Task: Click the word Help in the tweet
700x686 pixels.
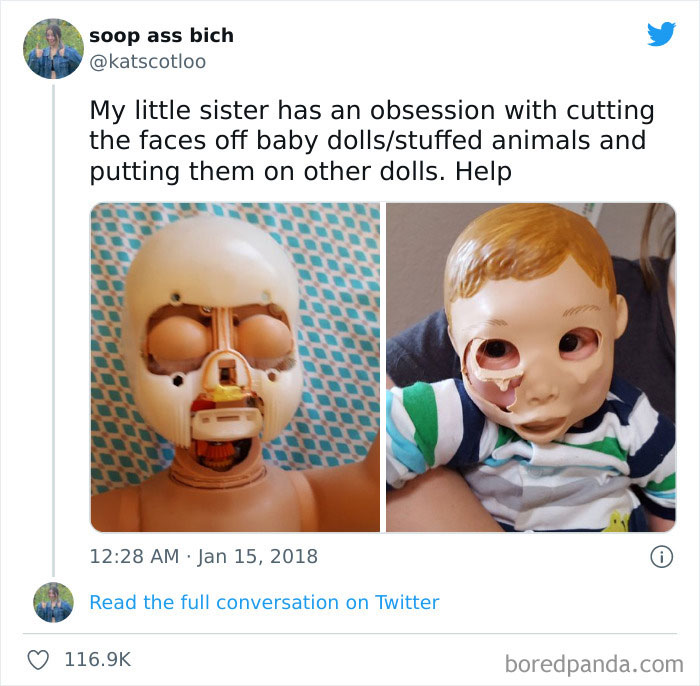Action: [x=483, y=171]
